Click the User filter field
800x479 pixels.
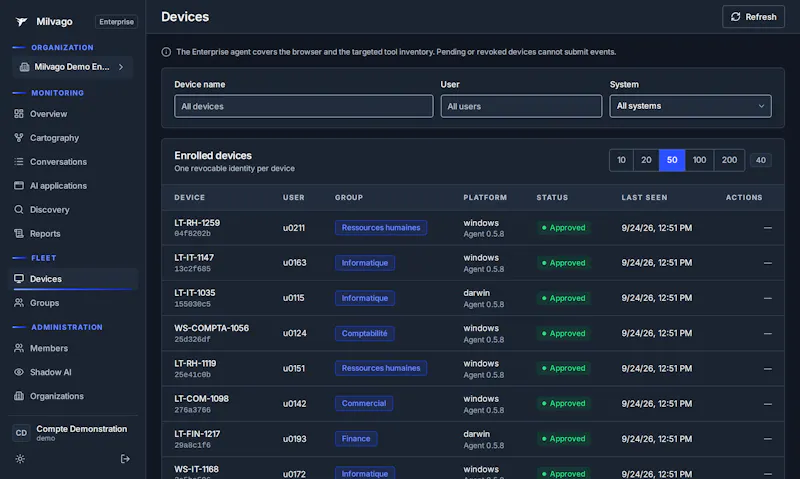(x=521, y=106)
